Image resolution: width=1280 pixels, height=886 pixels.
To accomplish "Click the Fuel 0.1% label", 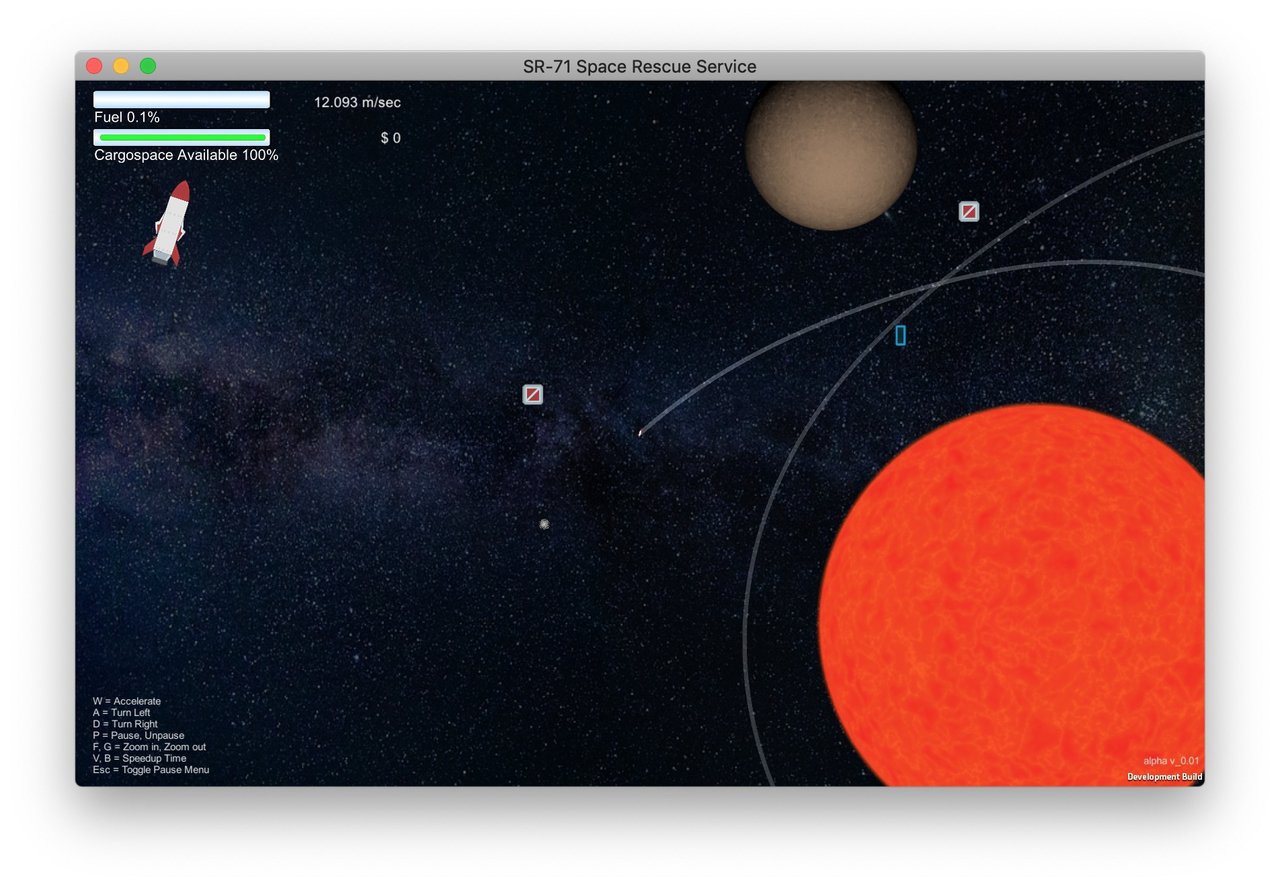I will click(x=127, y=117).
